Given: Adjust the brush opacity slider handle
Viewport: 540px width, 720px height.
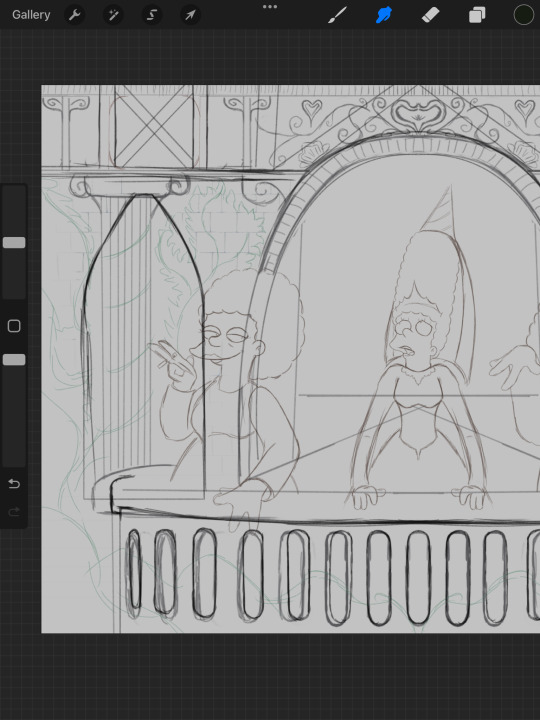Looking at the screenshot, I should [x=14, y=360].
